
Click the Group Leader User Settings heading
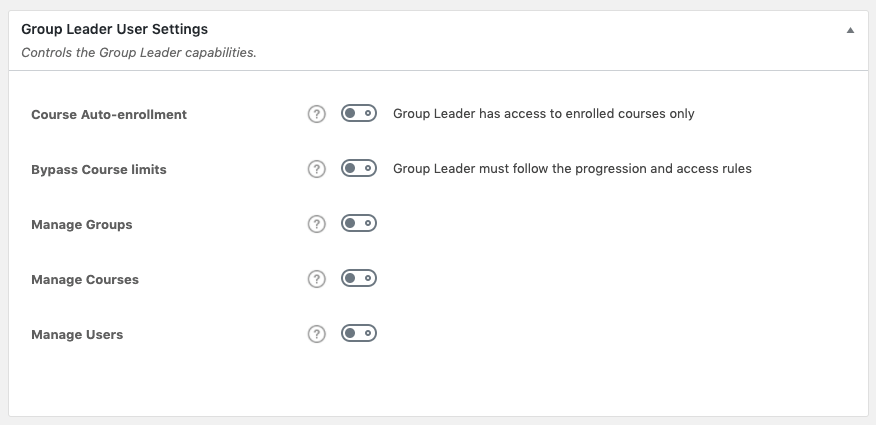click(x=114, y=30)
